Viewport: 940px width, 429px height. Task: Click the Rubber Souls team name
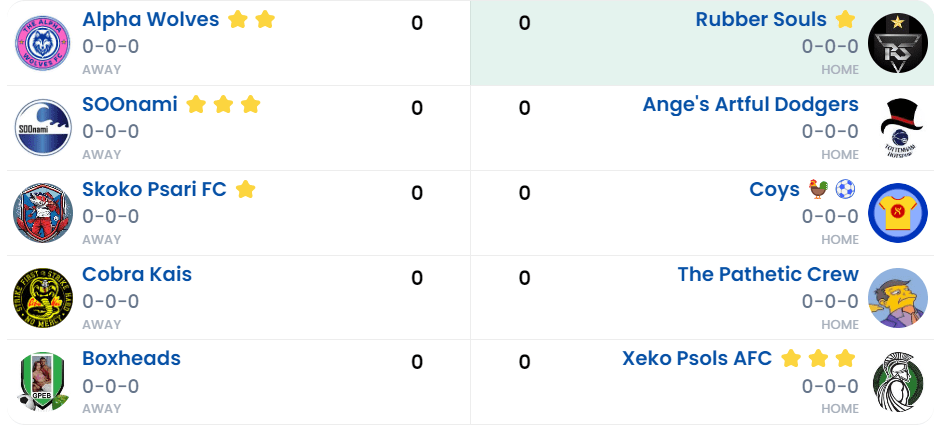click(x=761, y=19)
